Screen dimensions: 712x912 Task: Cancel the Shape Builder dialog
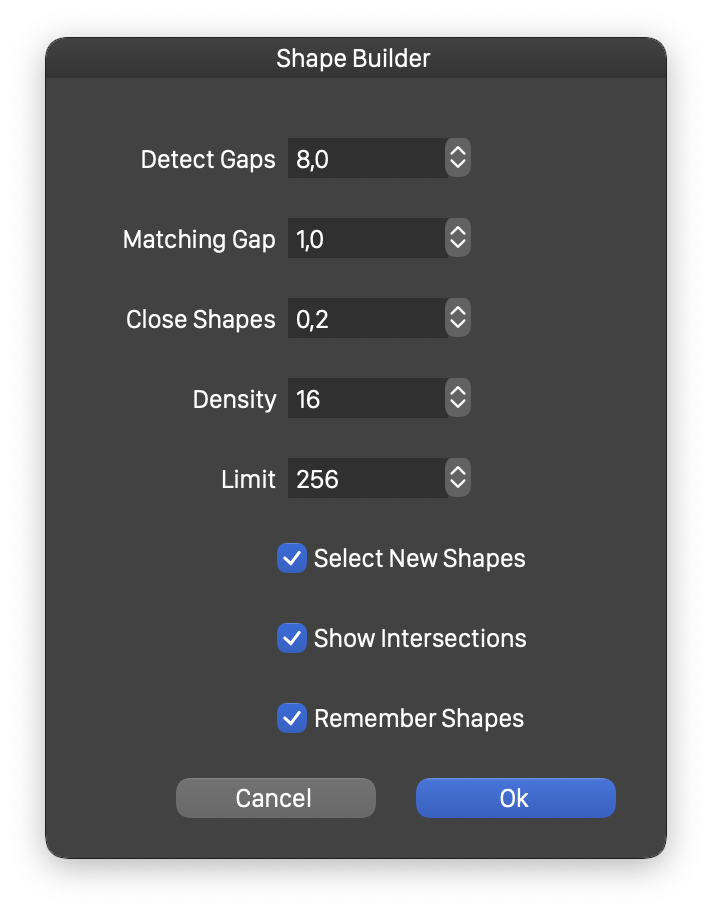pos(276,798)
